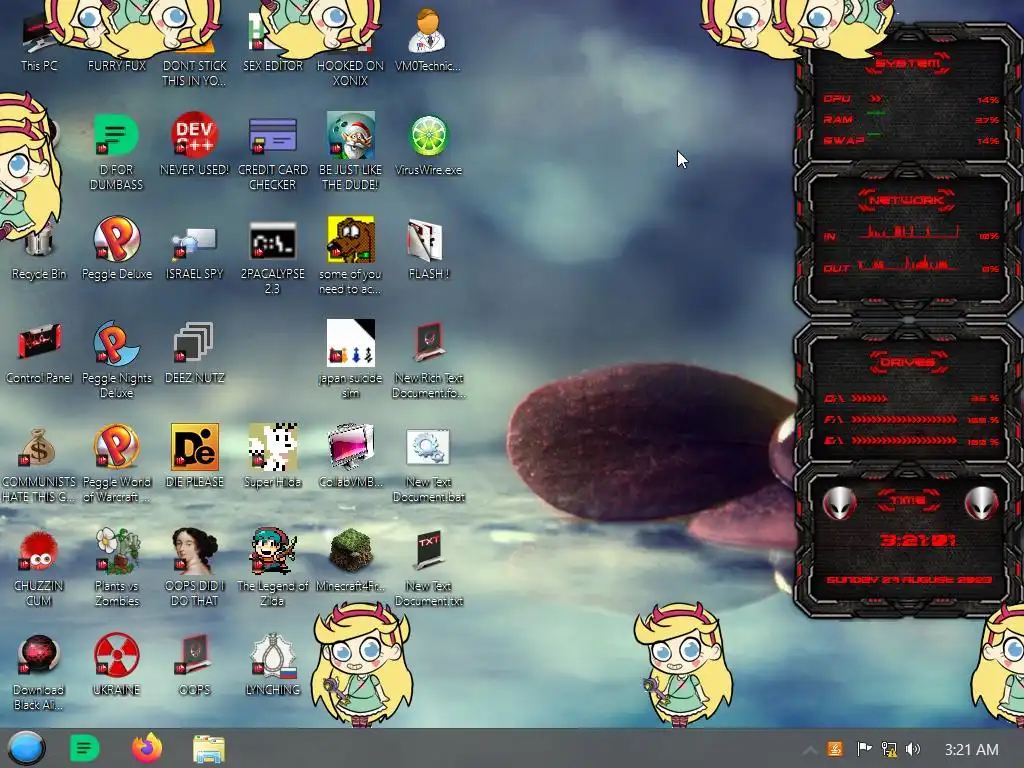Click the right alien head in TIME widget
The image size is (1024, 768).
point(981,504)
